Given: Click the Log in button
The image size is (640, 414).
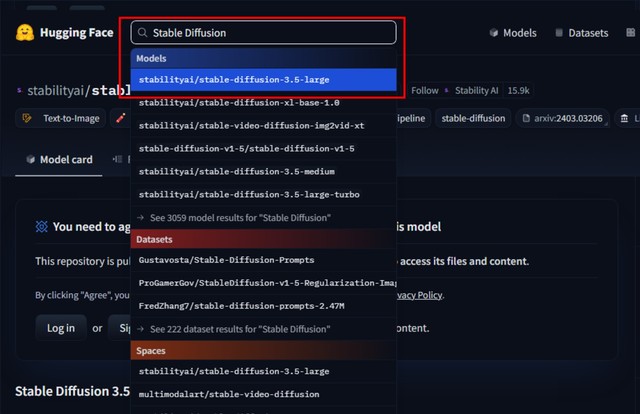Looking at the screenshot, I should point(61,328).
